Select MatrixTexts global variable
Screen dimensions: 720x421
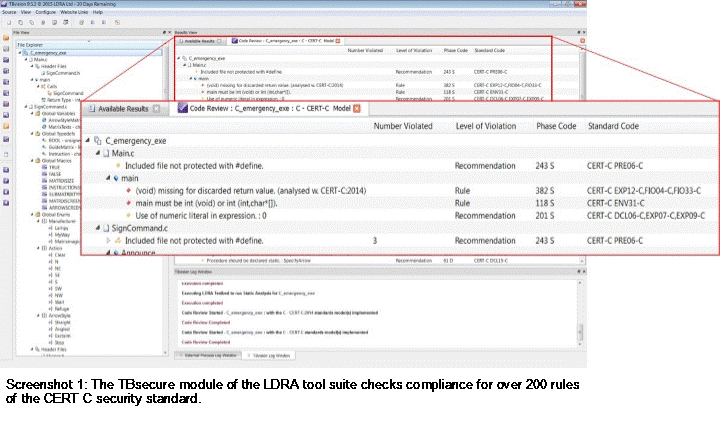pos(62,127)
